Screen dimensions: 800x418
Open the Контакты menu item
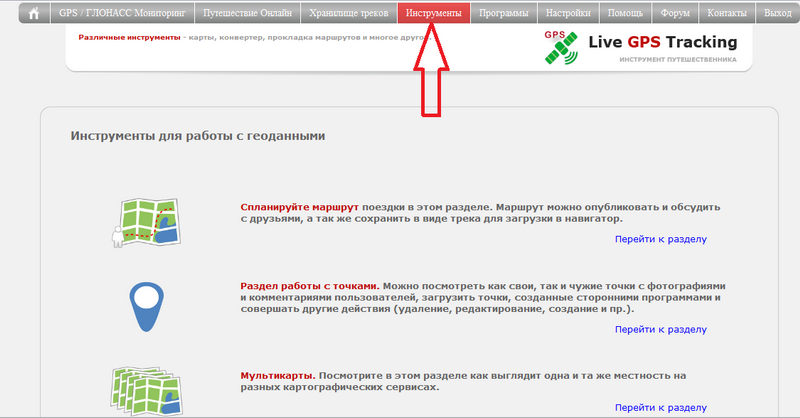[727, 14]
